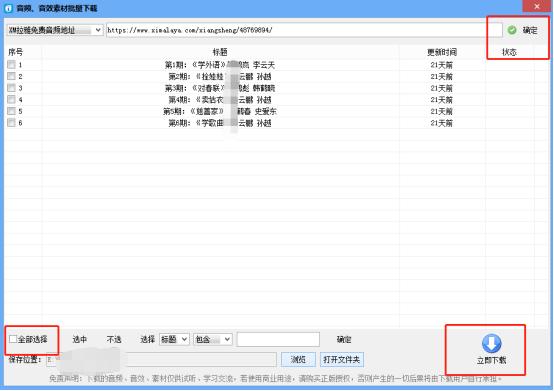554x391 pixels.
Task: Click the 浏览 browse button
Action: 298,360
